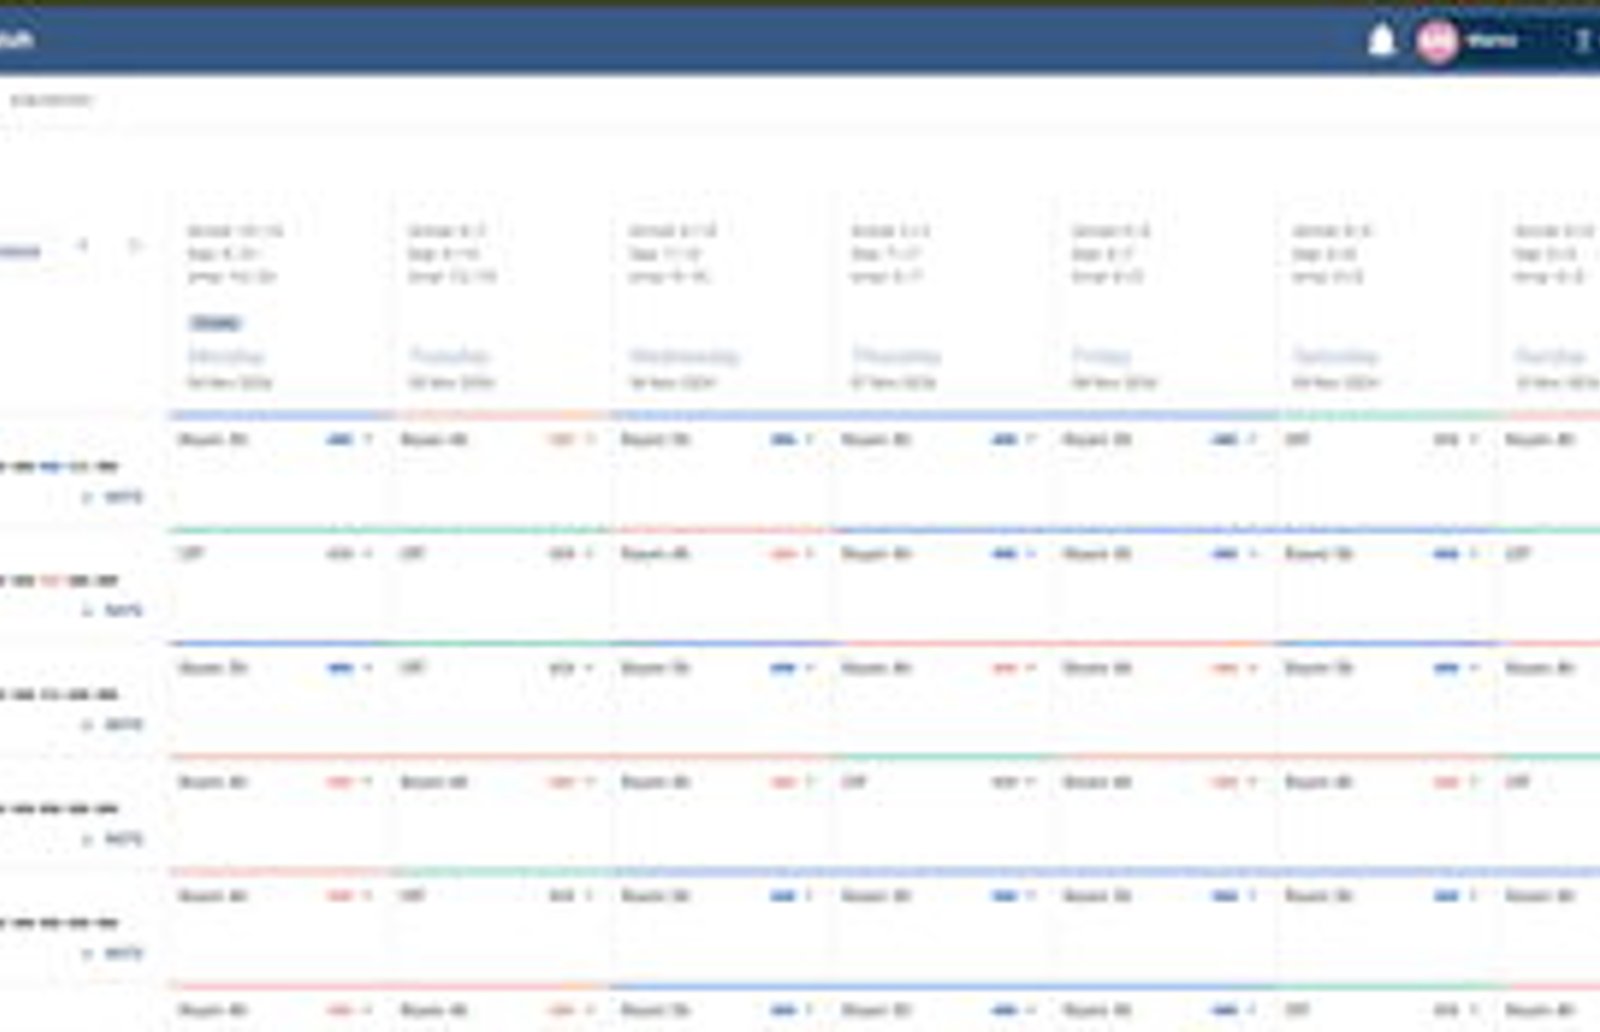Open Tuesday shift dropdown in first employee row

pyautogui.click(x=590, y=439)
